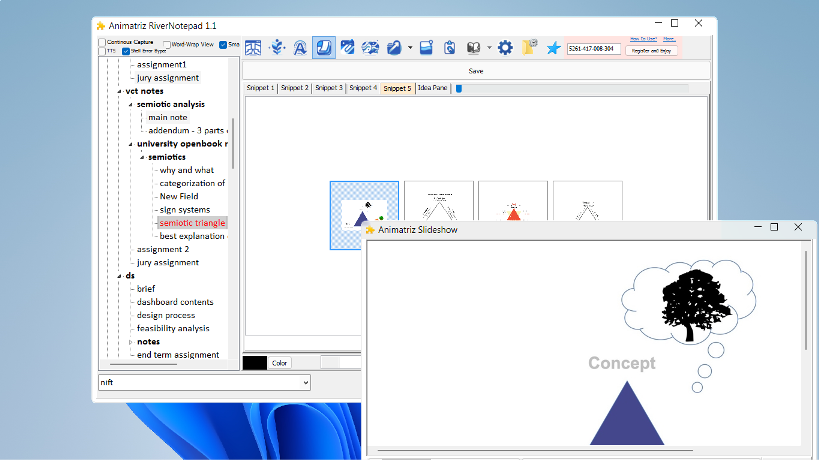Click the tree panel vertical scrollbar
The image size is (819, 460).
[x=233, y=144]
